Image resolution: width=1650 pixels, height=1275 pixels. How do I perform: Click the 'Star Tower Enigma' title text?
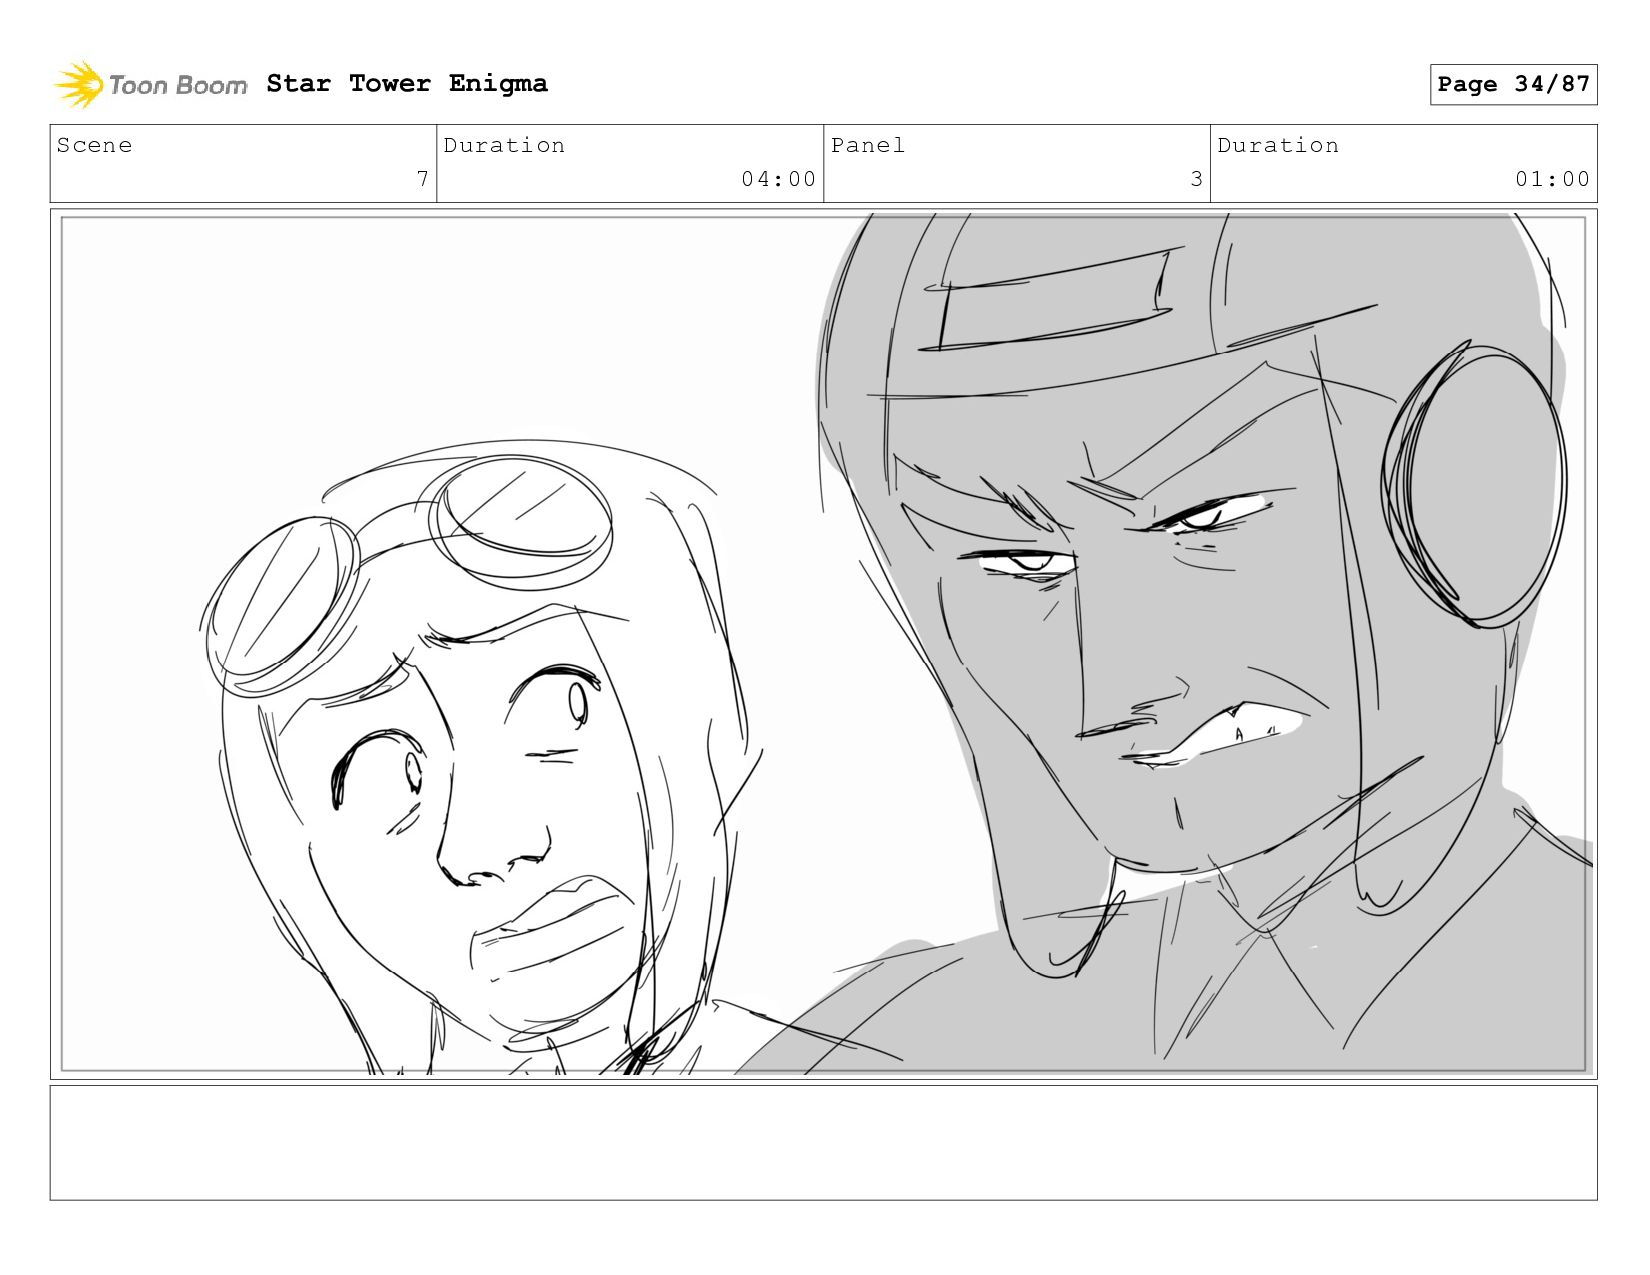(407, 83)
